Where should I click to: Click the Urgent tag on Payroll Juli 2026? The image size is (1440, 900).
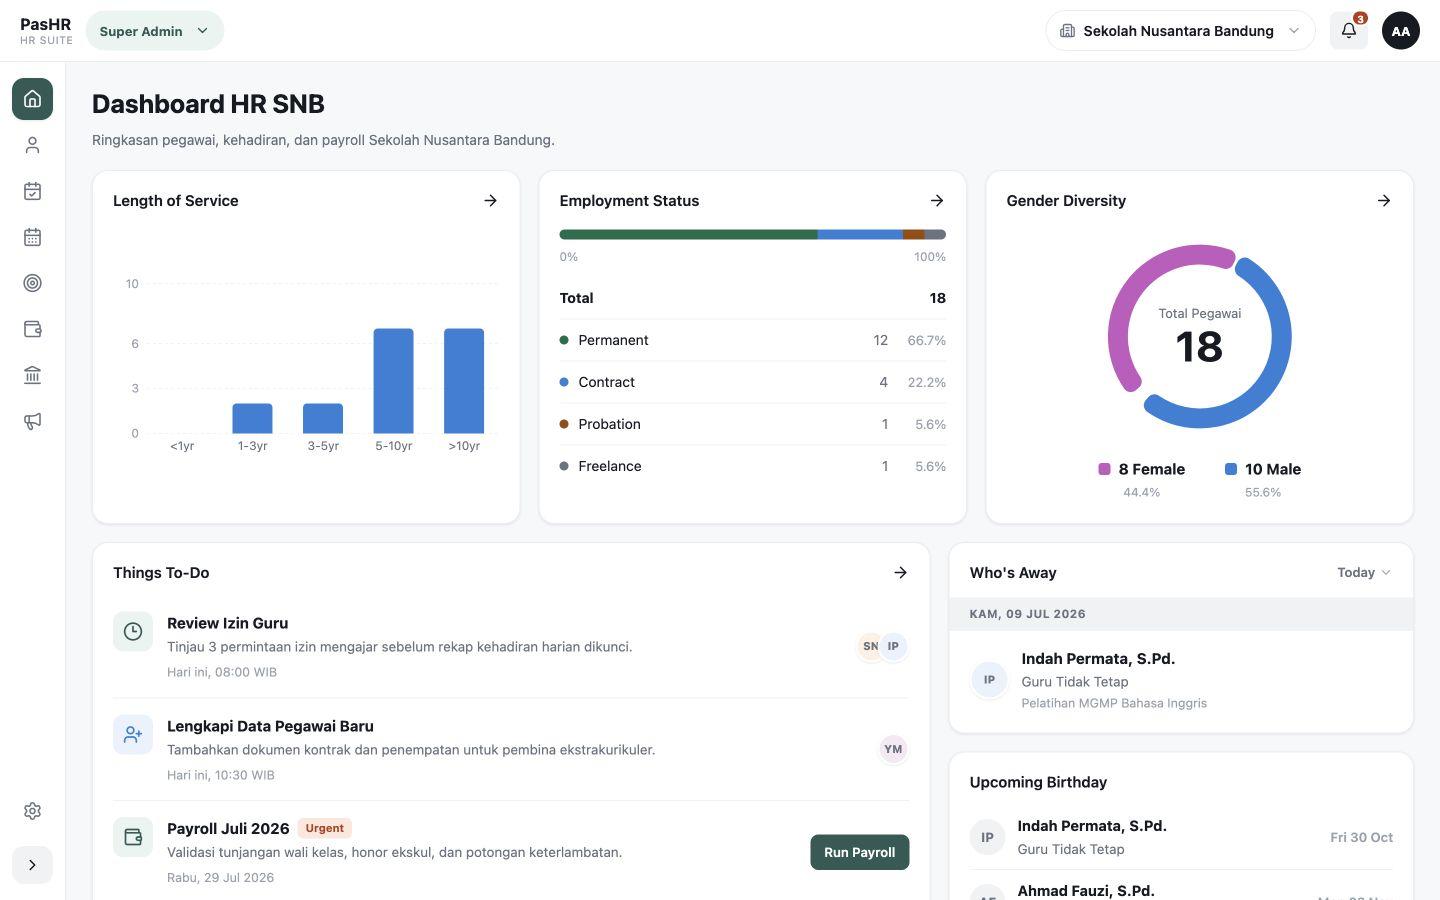pyautogui.click(x=324, y=828)
